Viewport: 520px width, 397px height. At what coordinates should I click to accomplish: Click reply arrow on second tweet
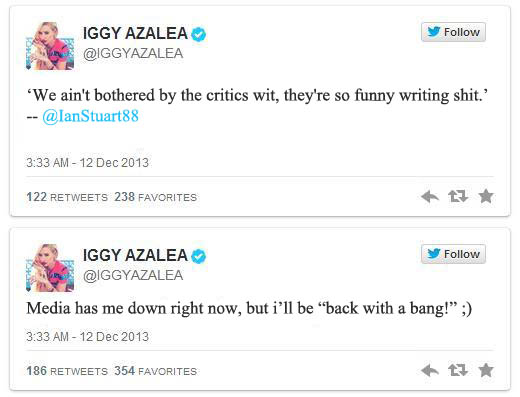(430, 370)
